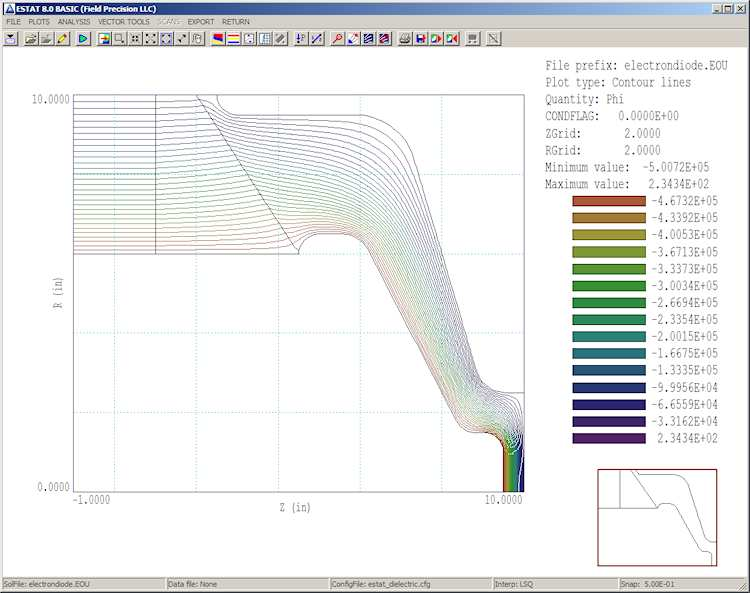Click the -4.6732E+05 legend color swatch
Viewport: 750px width, 593px height.
coord(608,201)
